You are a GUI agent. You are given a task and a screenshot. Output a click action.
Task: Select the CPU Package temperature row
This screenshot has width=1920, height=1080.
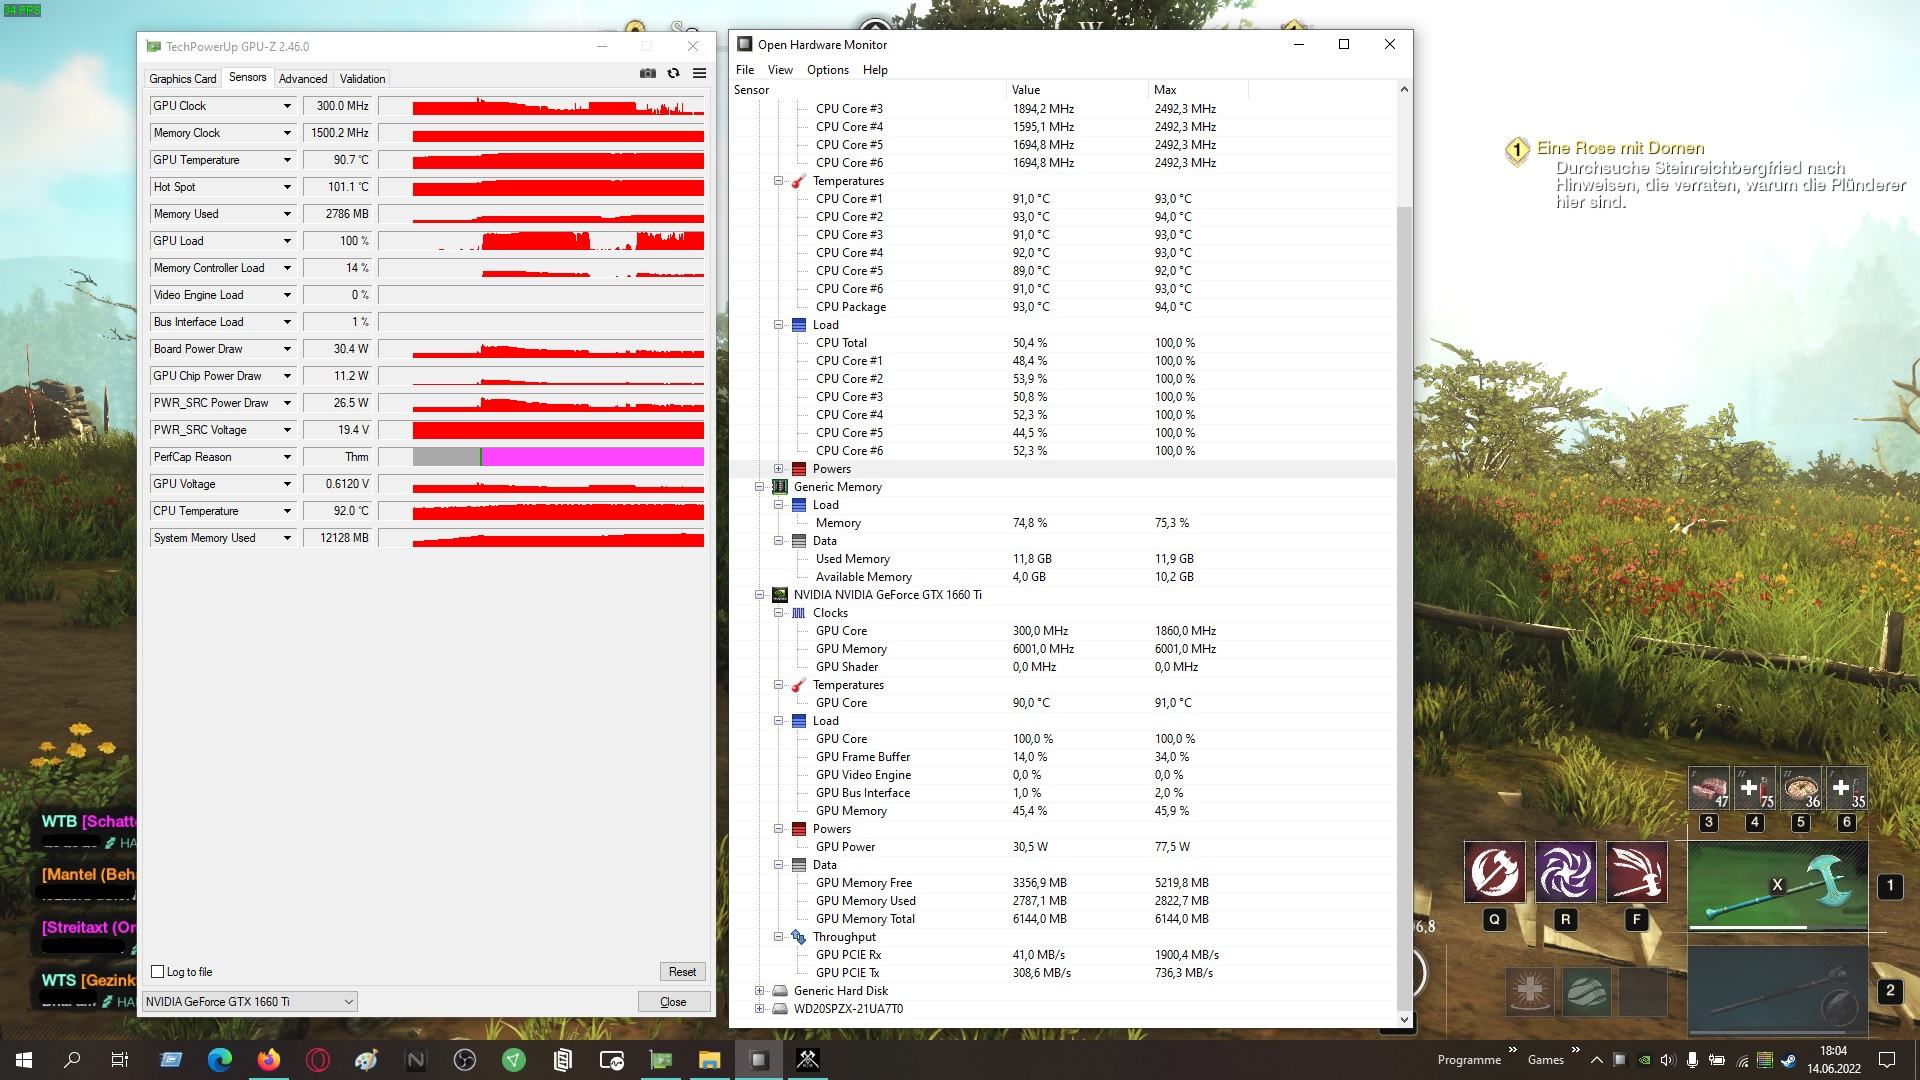pos(1062,307)
